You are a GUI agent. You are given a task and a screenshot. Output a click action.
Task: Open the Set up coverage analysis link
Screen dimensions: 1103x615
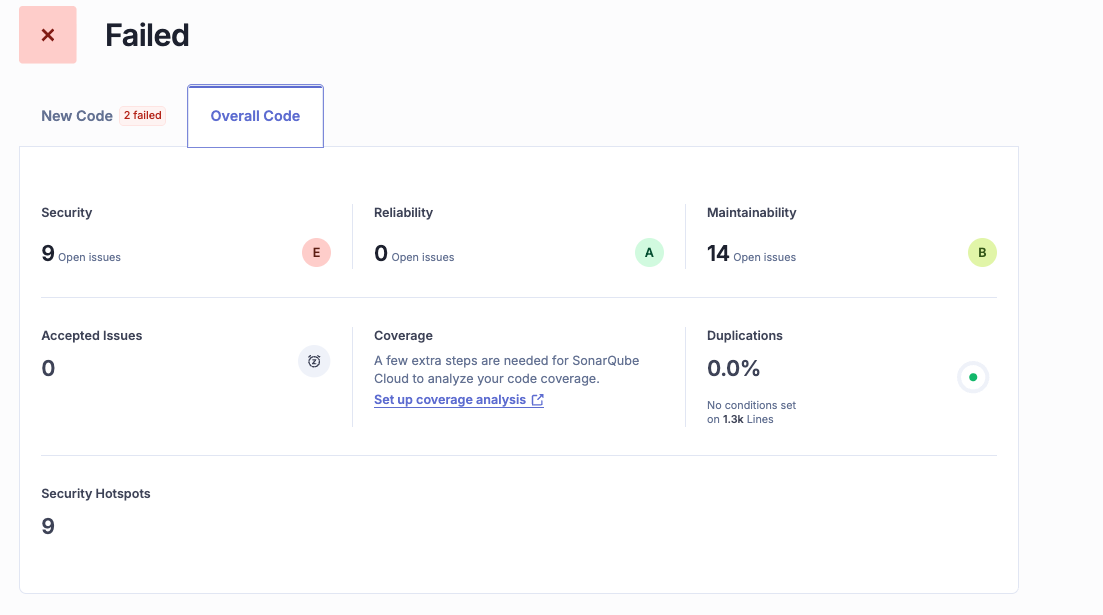pyautogui.click(x=450, y=400)
